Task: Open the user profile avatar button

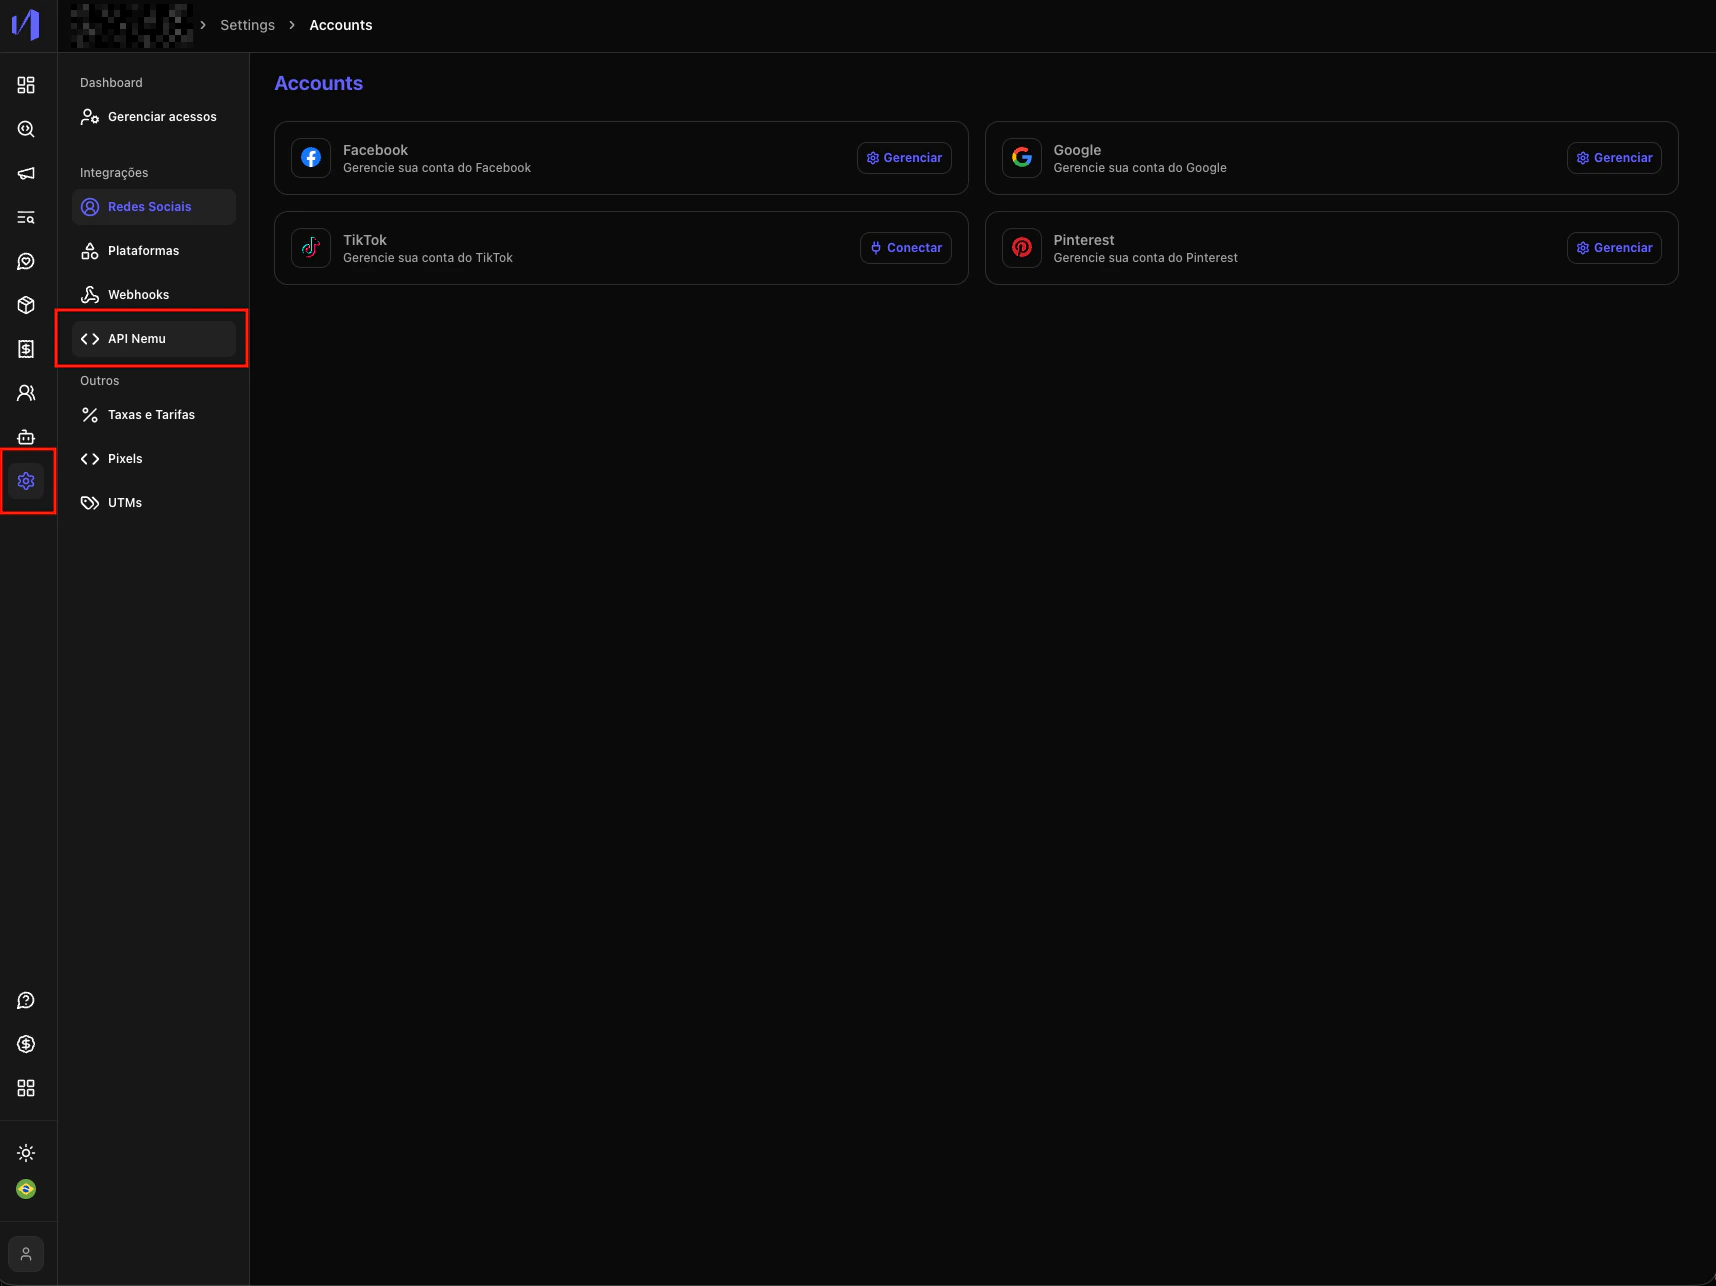Action: 26,1254
